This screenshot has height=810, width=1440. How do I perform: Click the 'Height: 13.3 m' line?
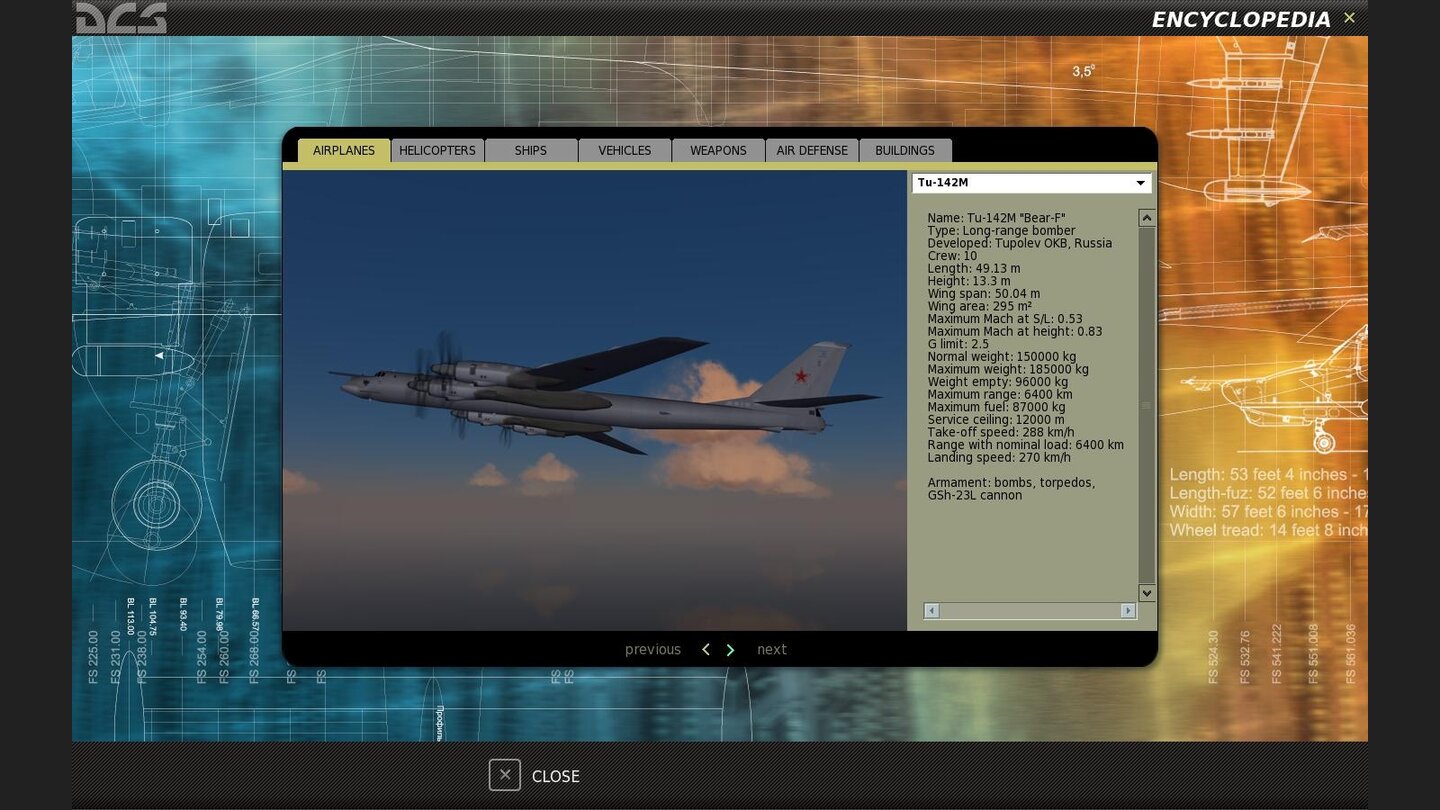(969, 281)
